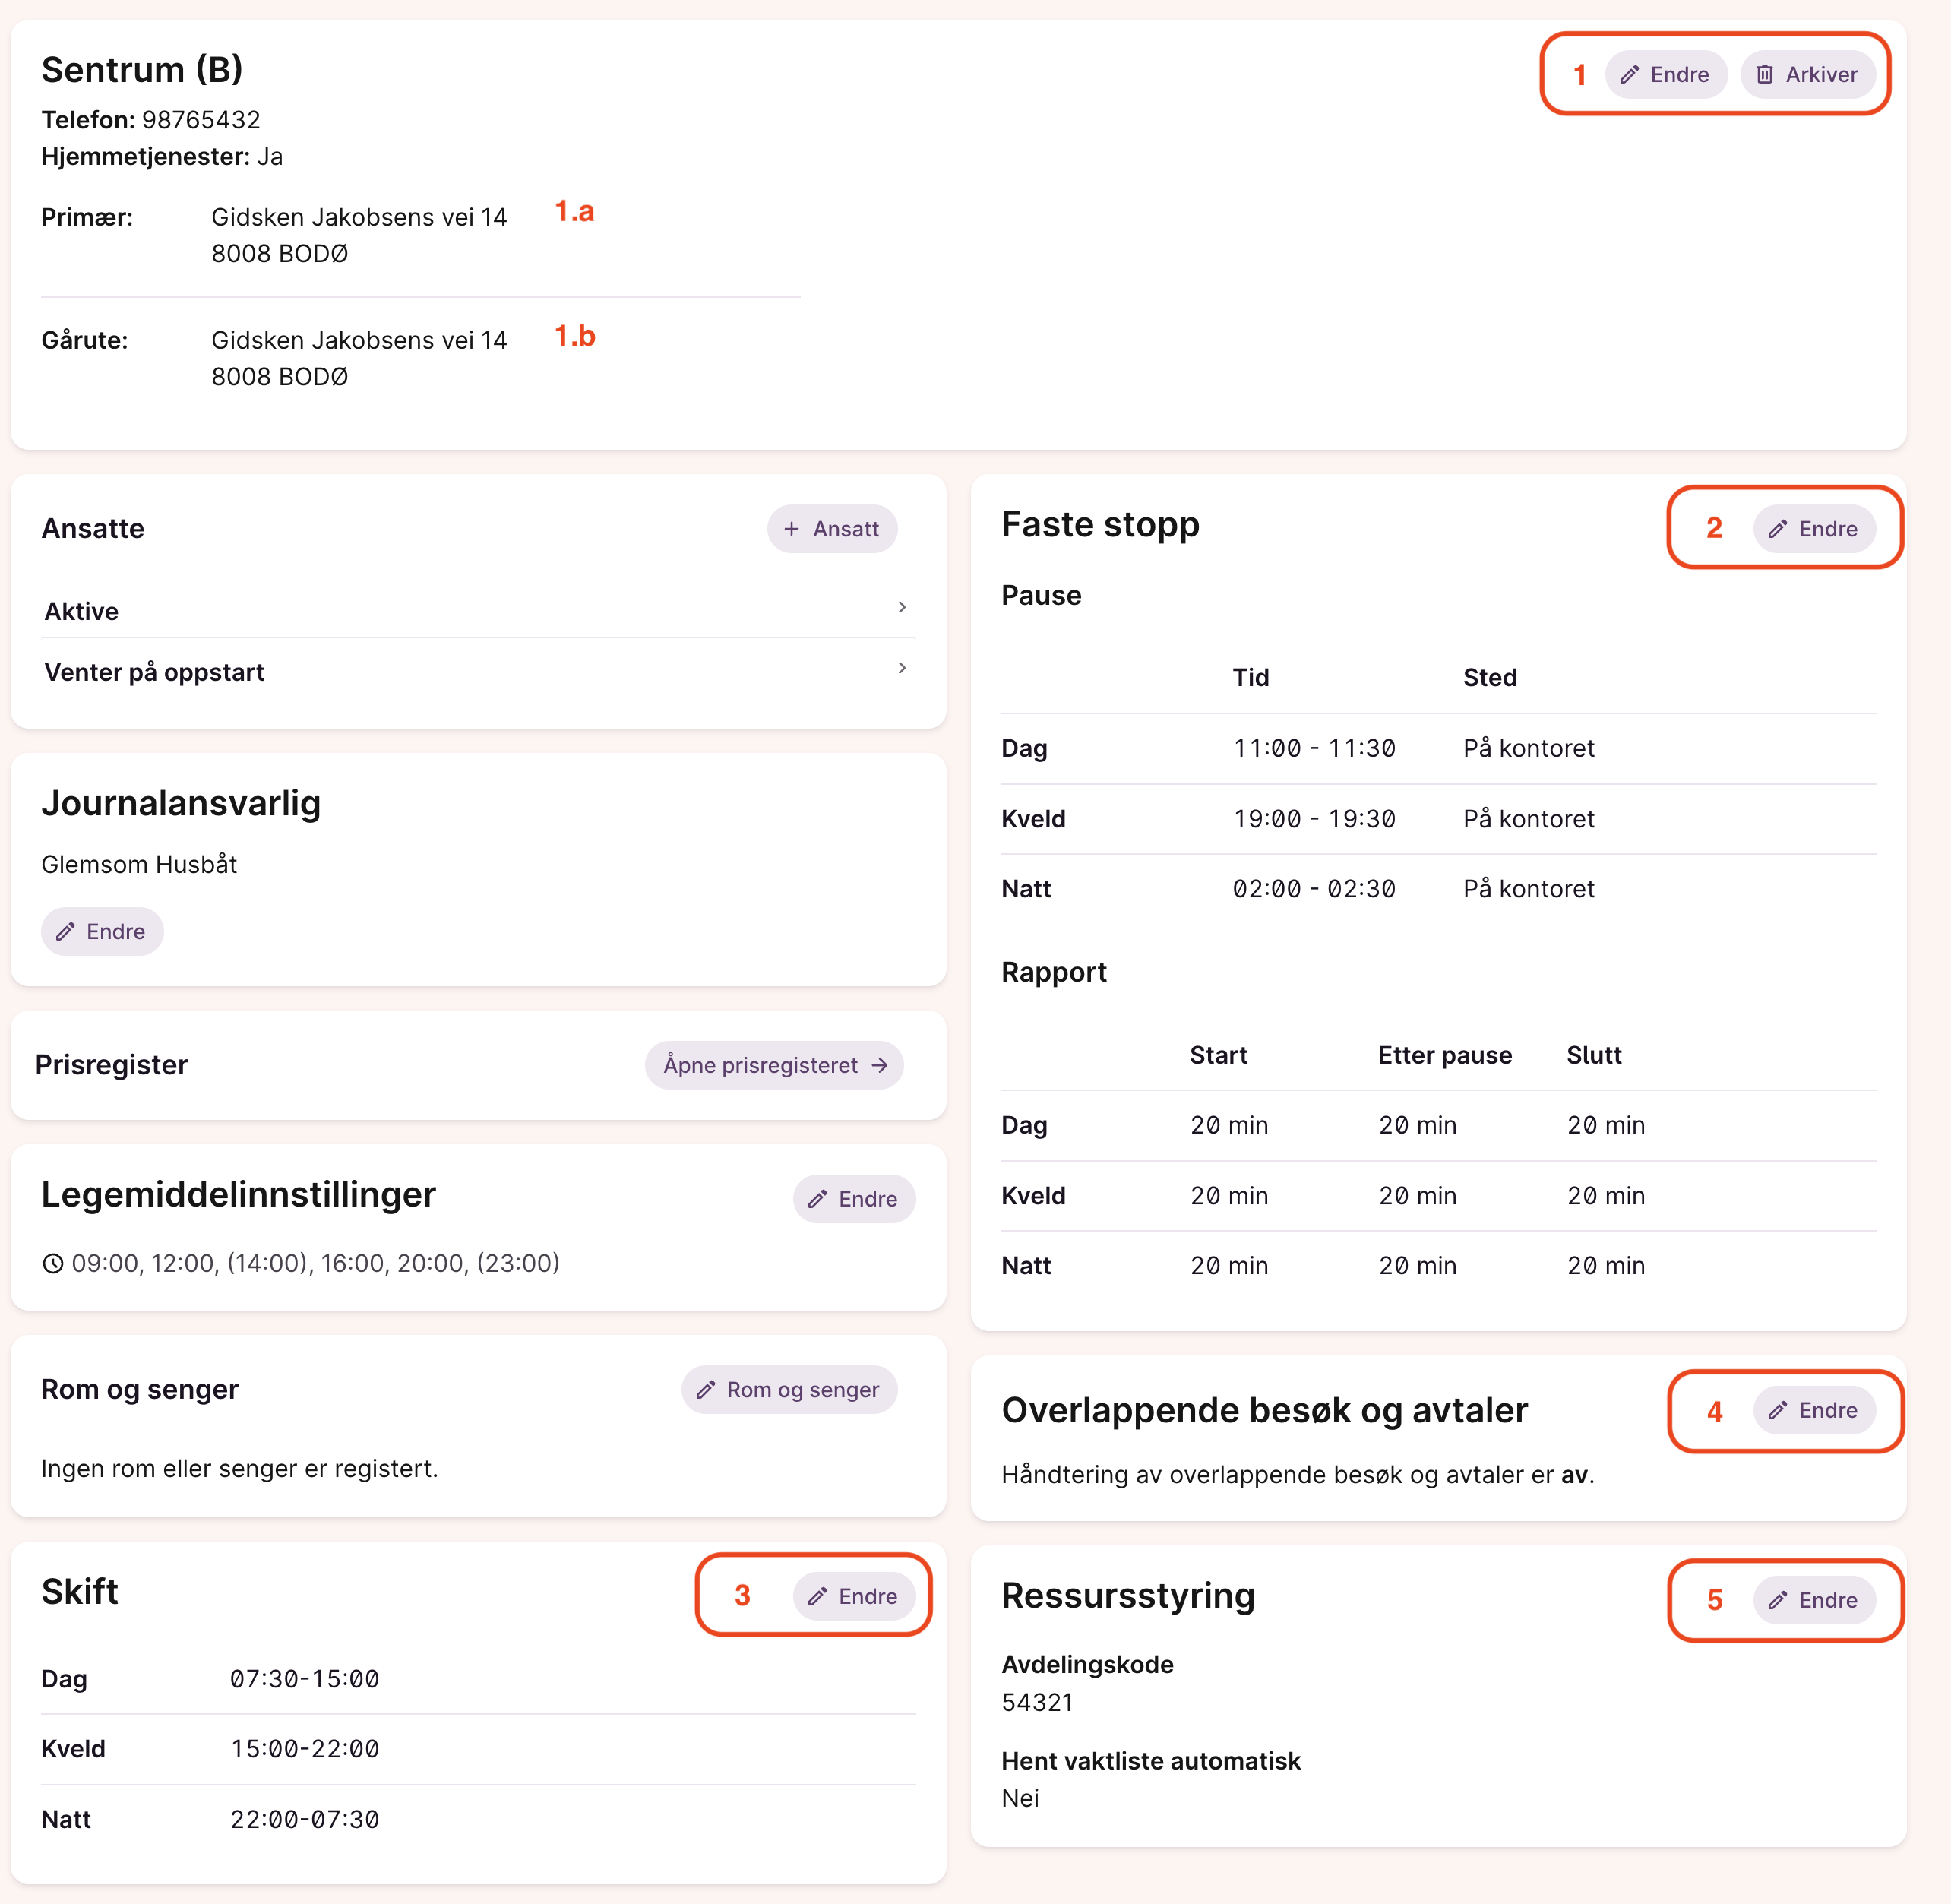This screenshot has height=1904, width=1951.
Task: Click pencil icon on Rom og senger button
Action: pyautogui.click(x=706, y=1390)
